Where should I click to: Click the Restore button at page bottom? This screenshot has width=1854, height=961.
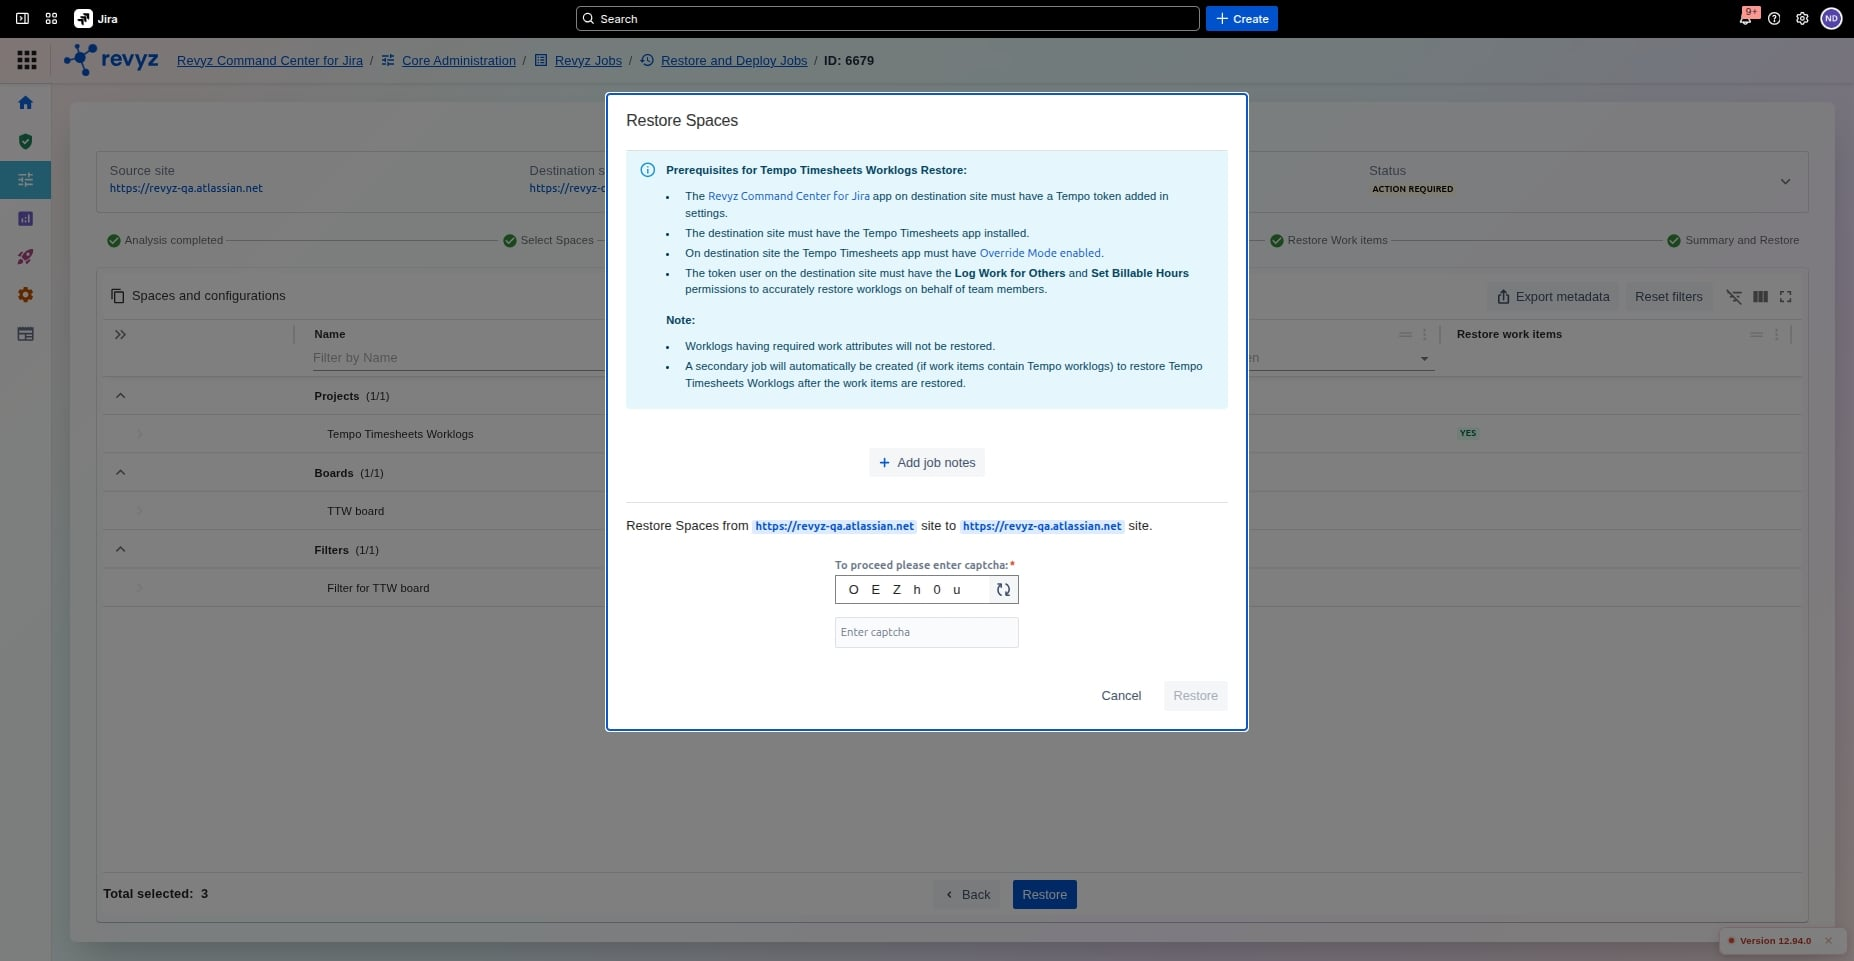1044,895
